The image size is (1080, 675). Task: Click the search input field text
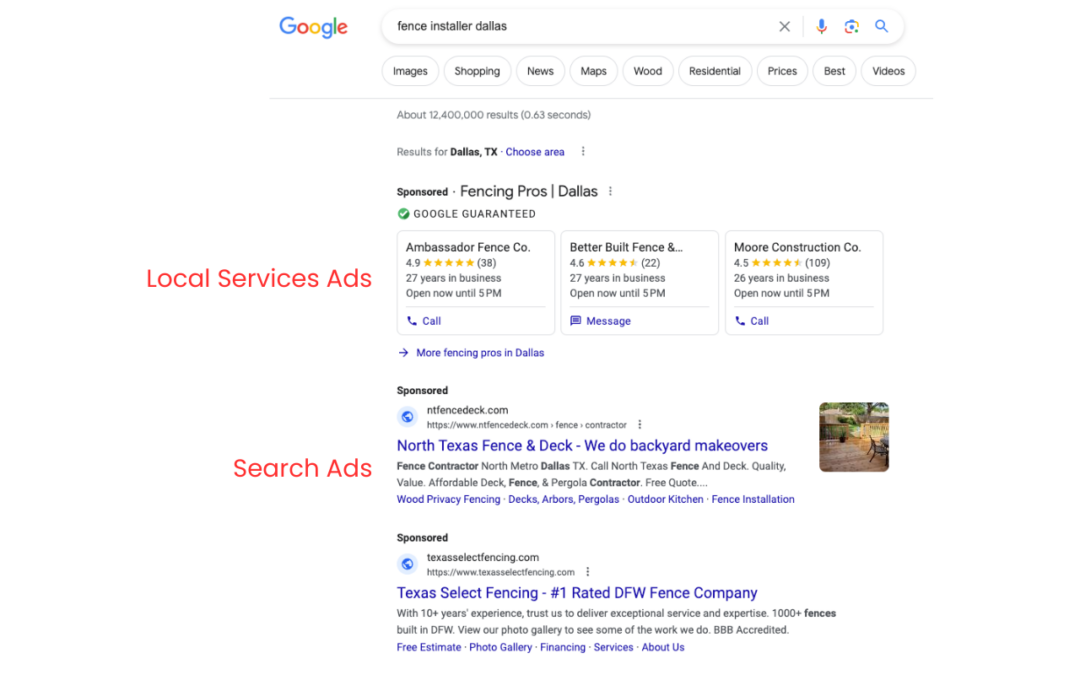point(452,27)
